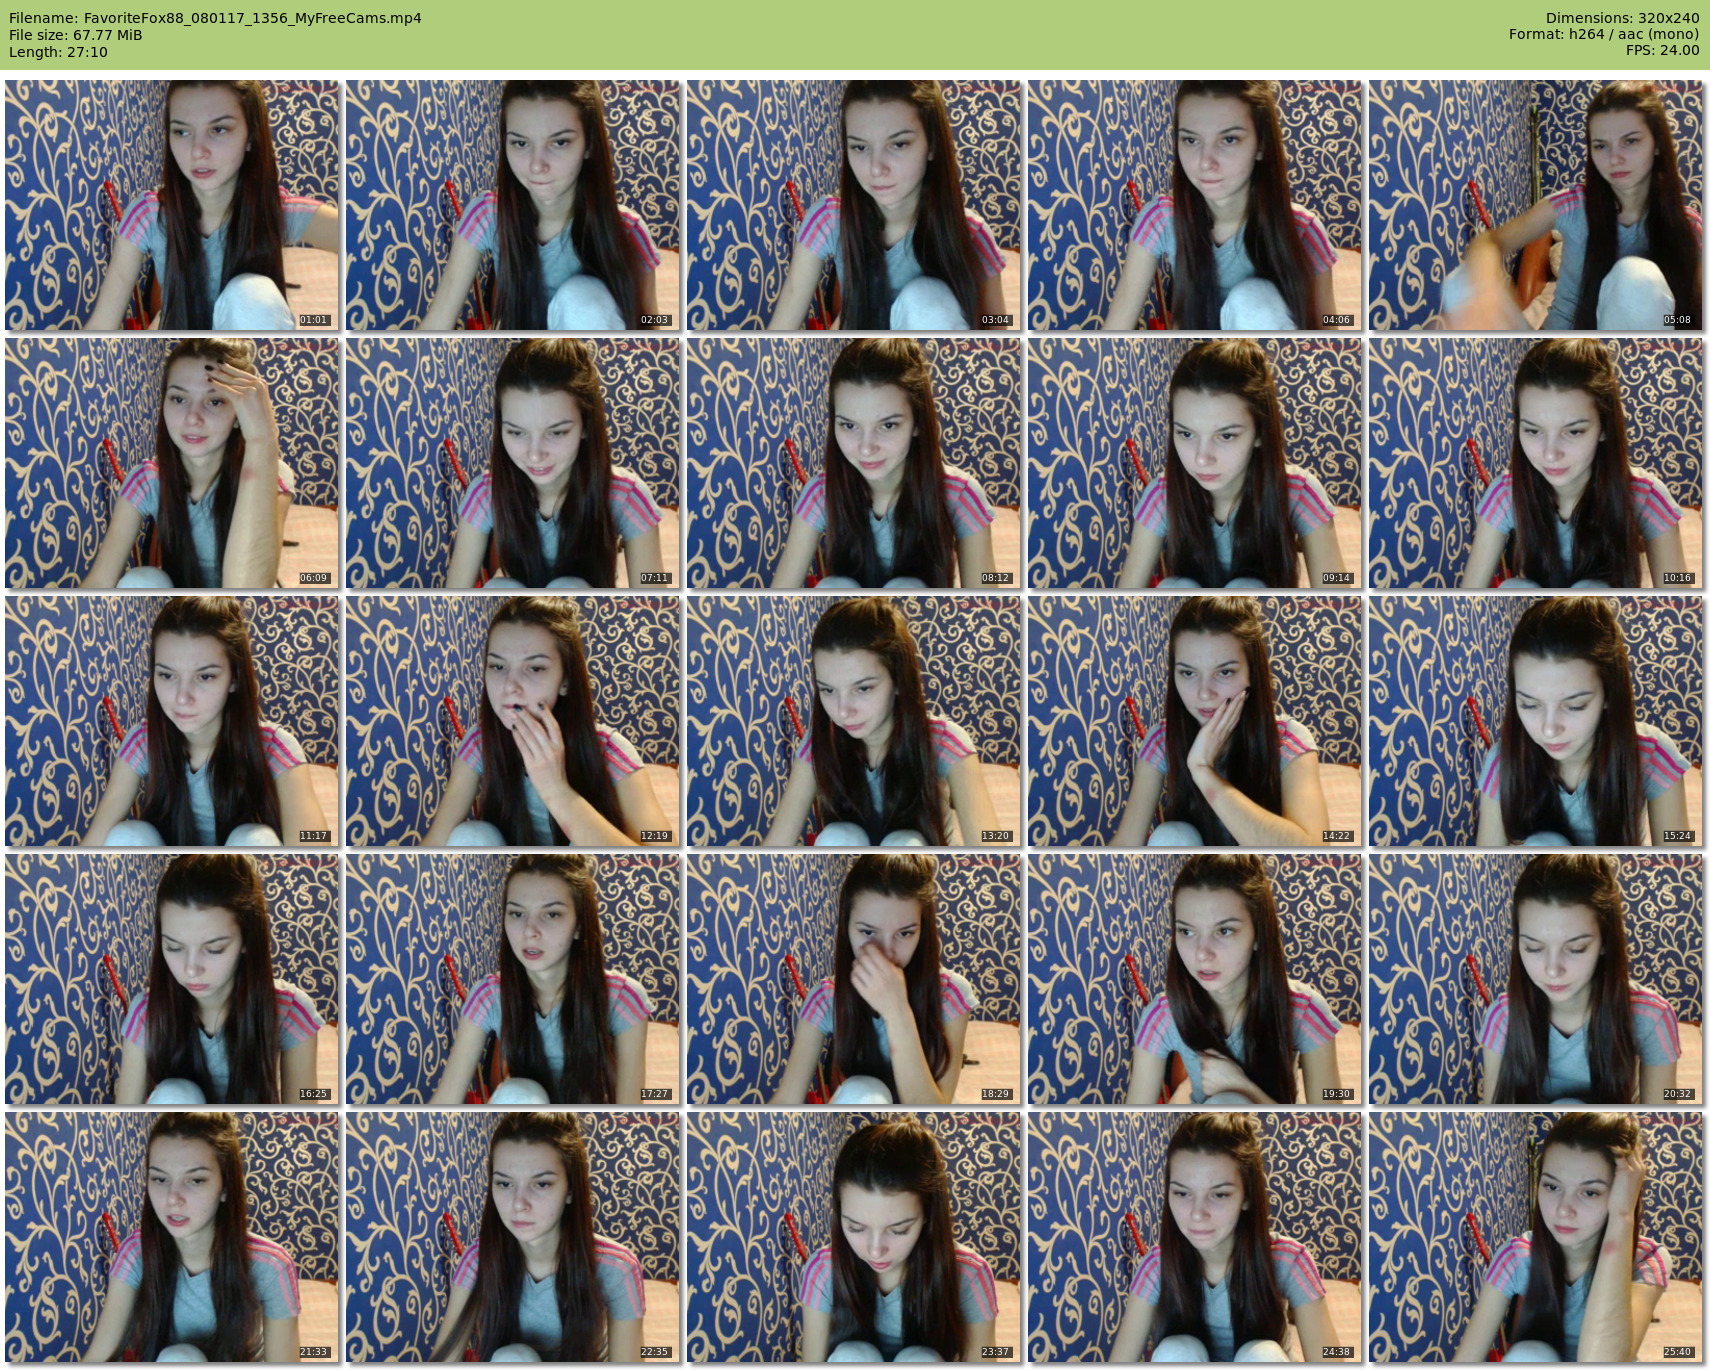Screen dimensions: 1710x1370
Task: Select the thumbnail timestamped 14:22
Action: click(x=1194, y=721)
